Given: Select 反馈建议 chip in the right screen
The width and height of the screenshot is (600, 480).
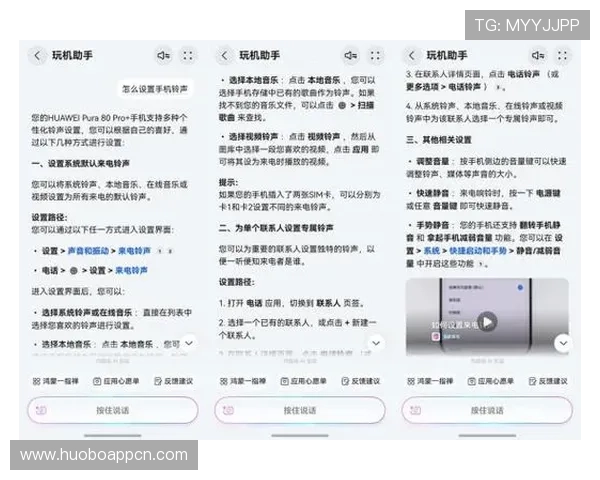Looking at the screenshot, I should pyautogui.click(x=548, y=381).
